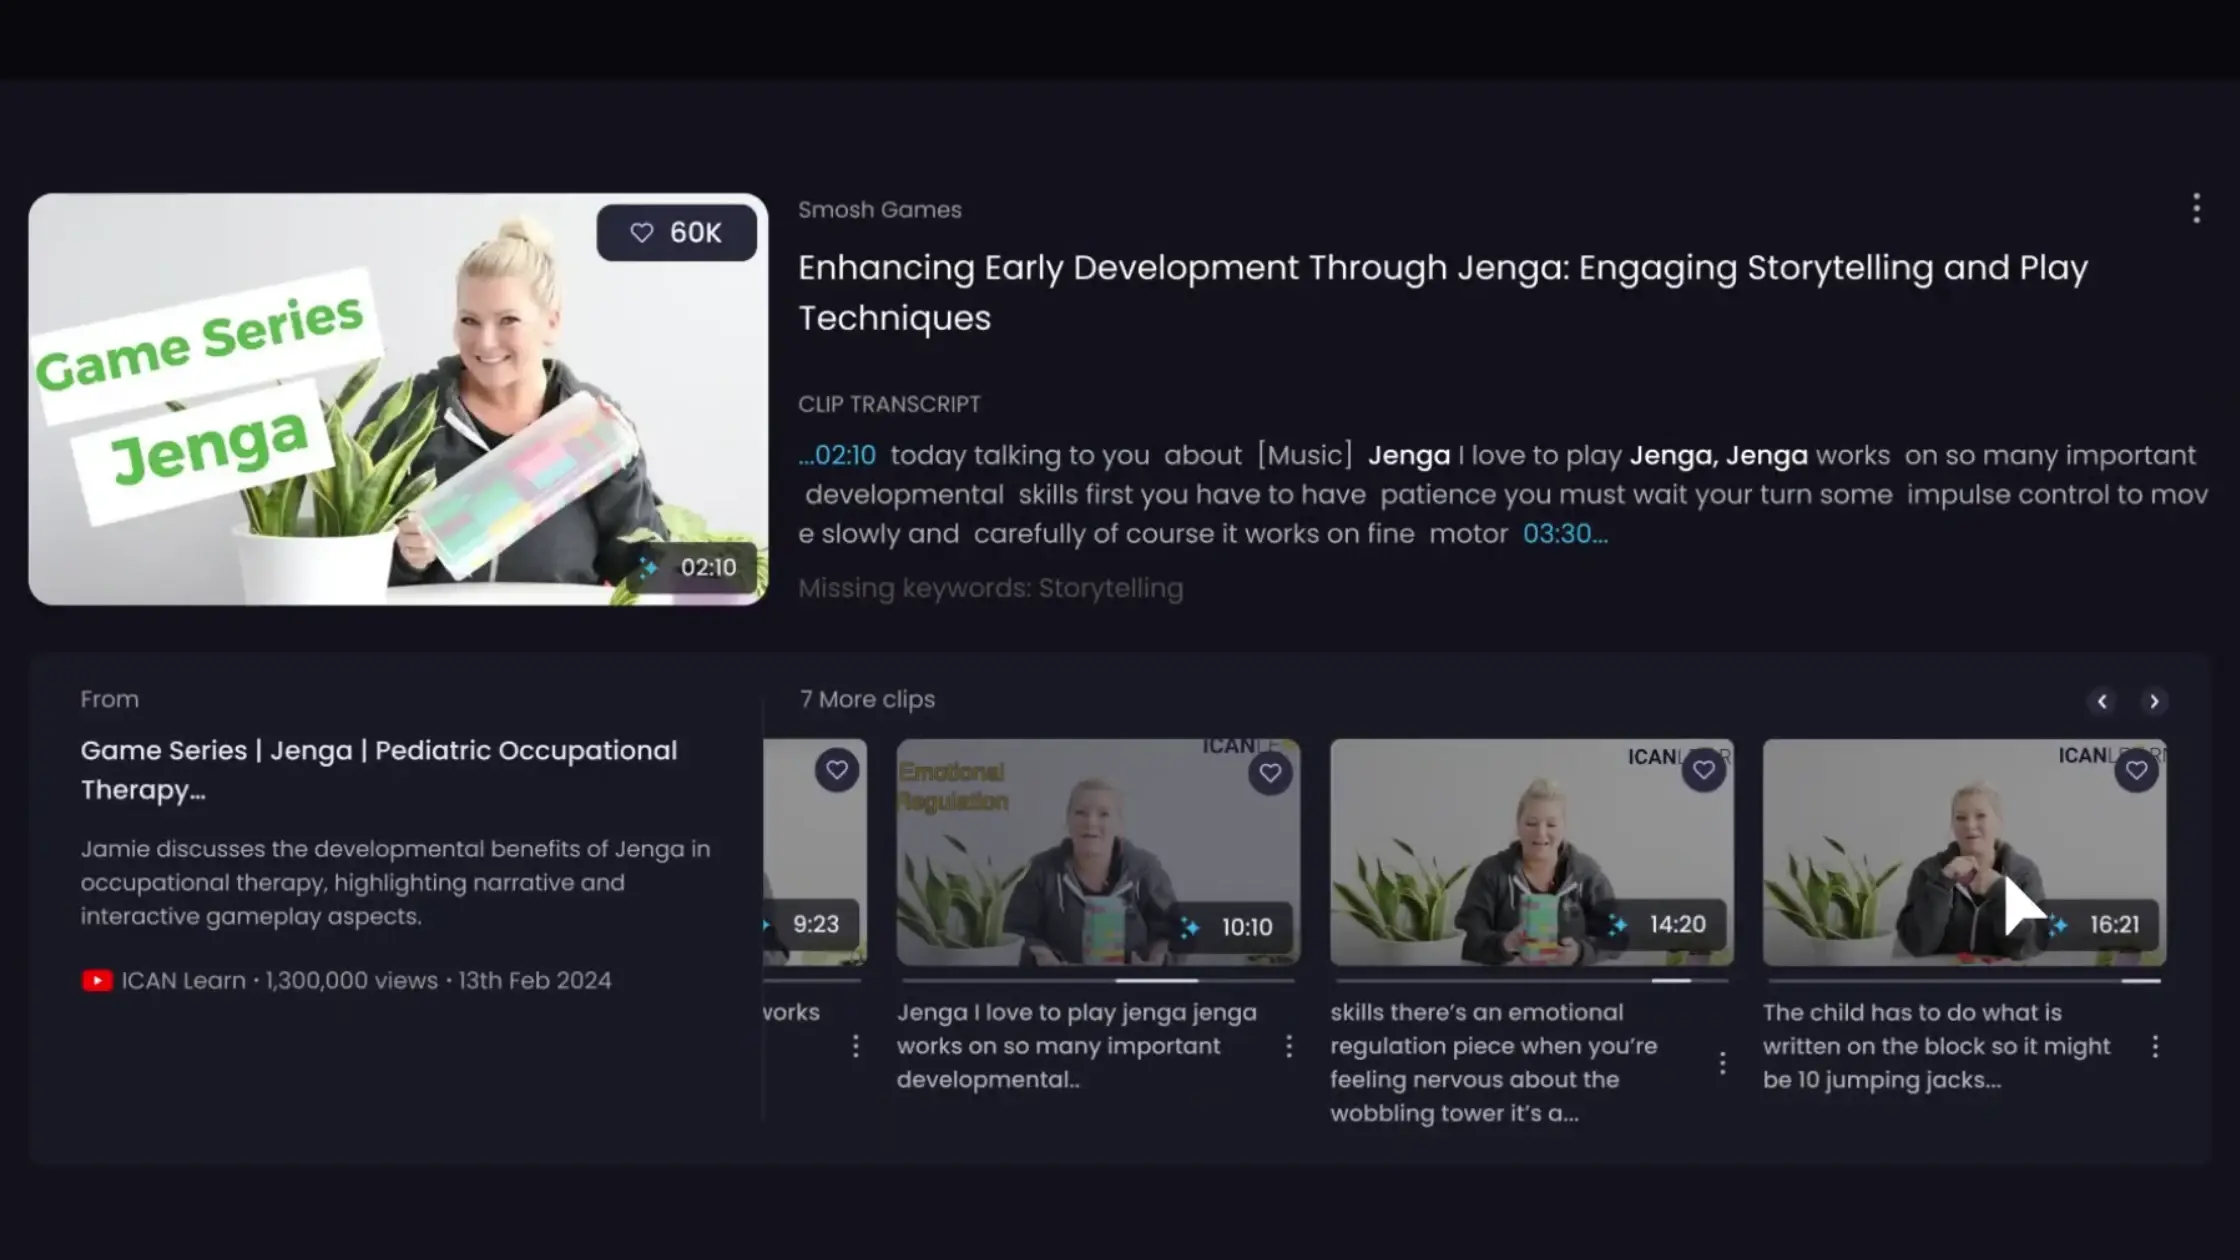
Task: Click 'Missing keywords: Storytelling' text
Action: pyautogui.click(x=991, y=588)
